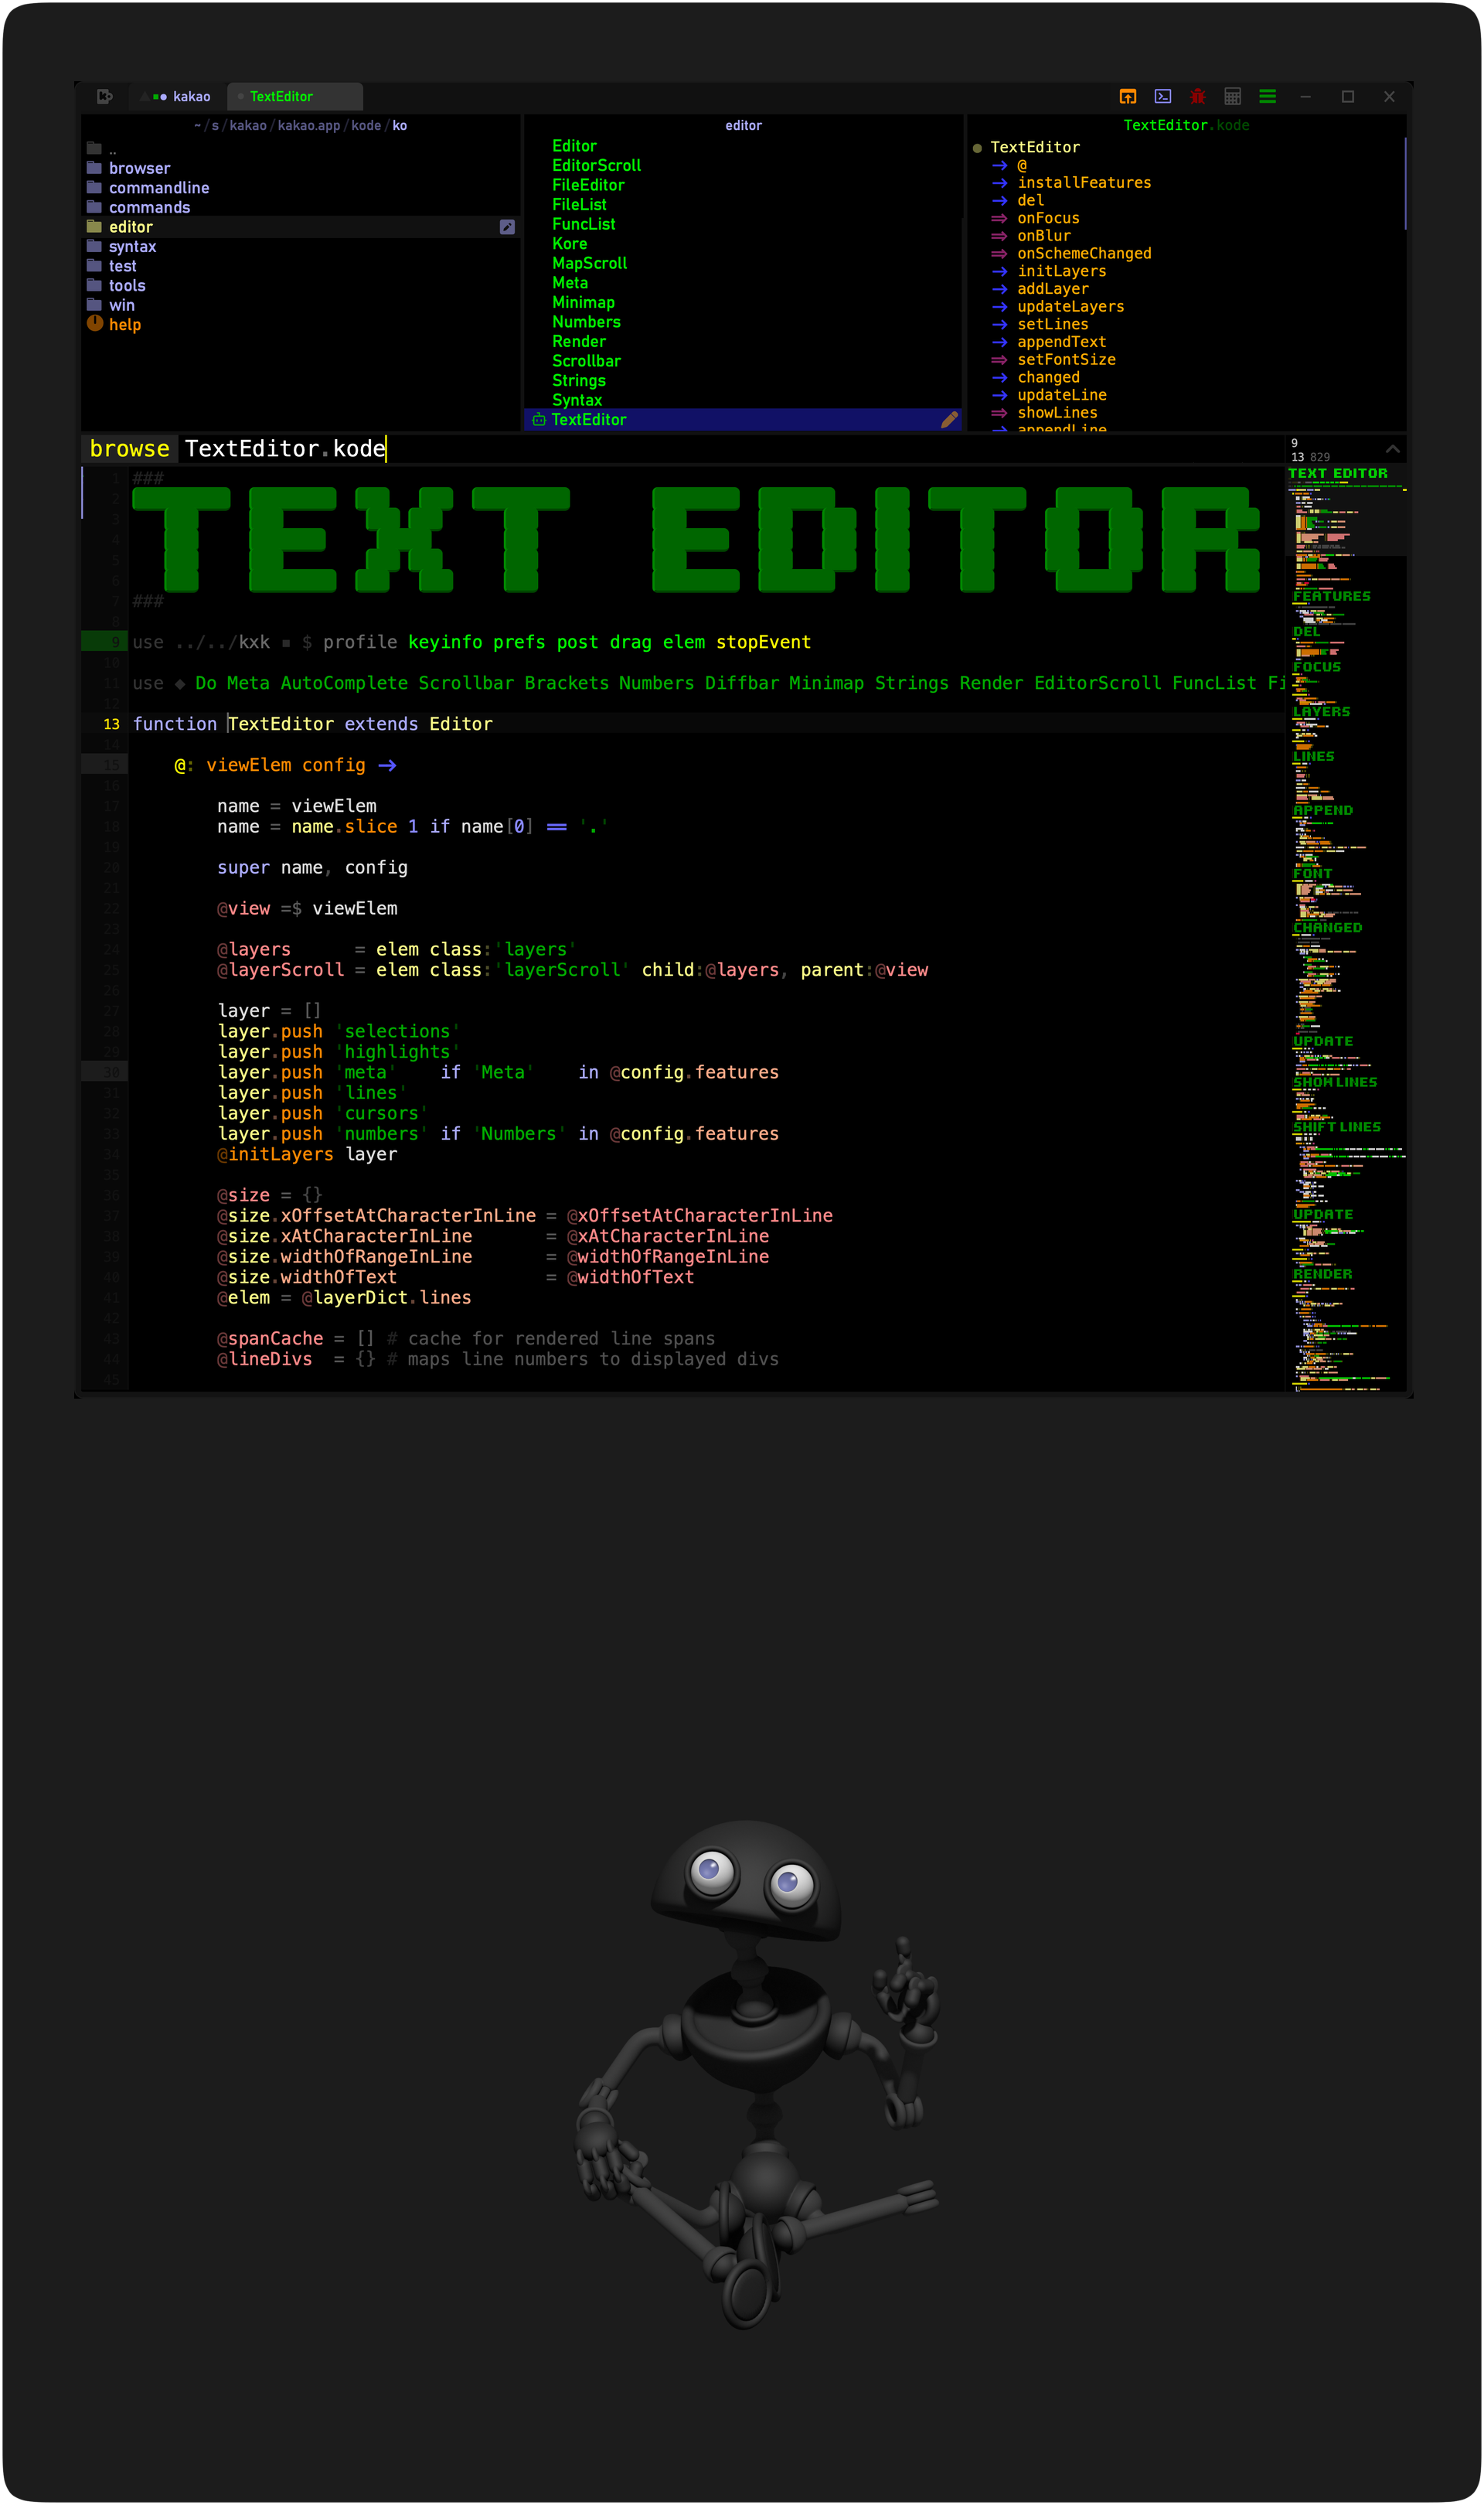This screenshot has width=1484, height=2505.
Task: Open the Render file
Action: [x=579, y=341]
